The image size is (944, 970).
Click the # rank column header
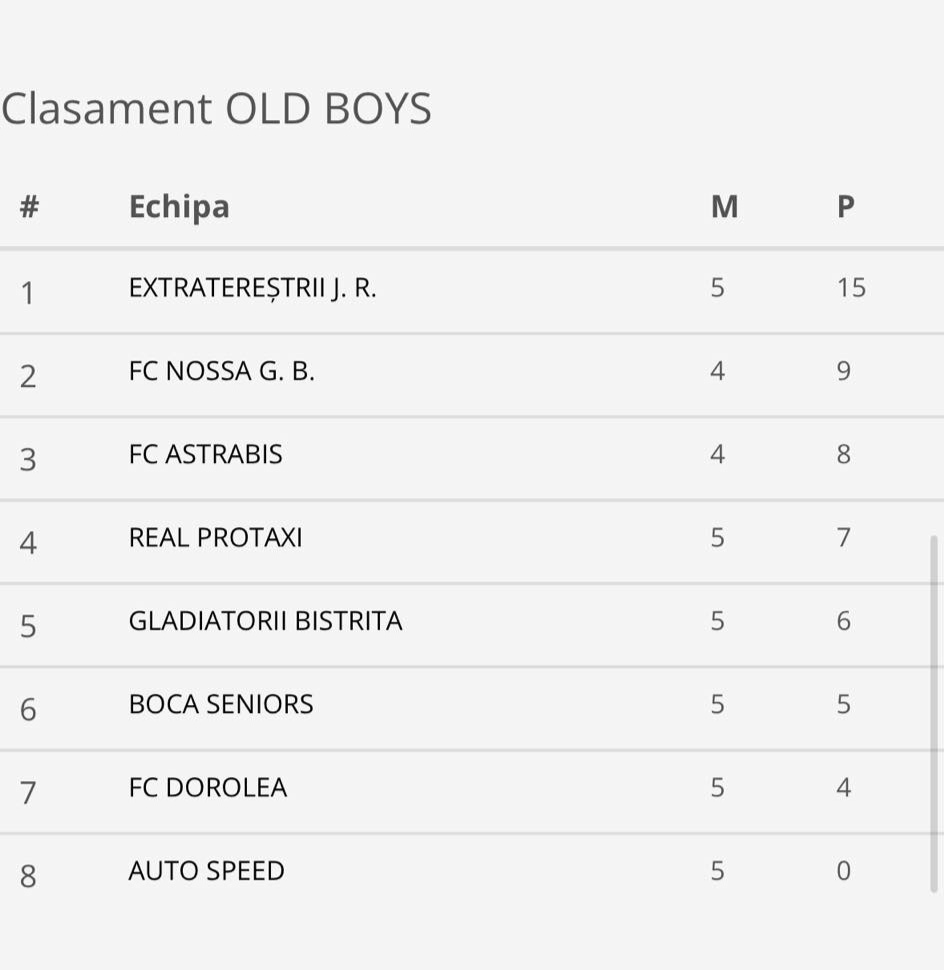coord(29,207)
